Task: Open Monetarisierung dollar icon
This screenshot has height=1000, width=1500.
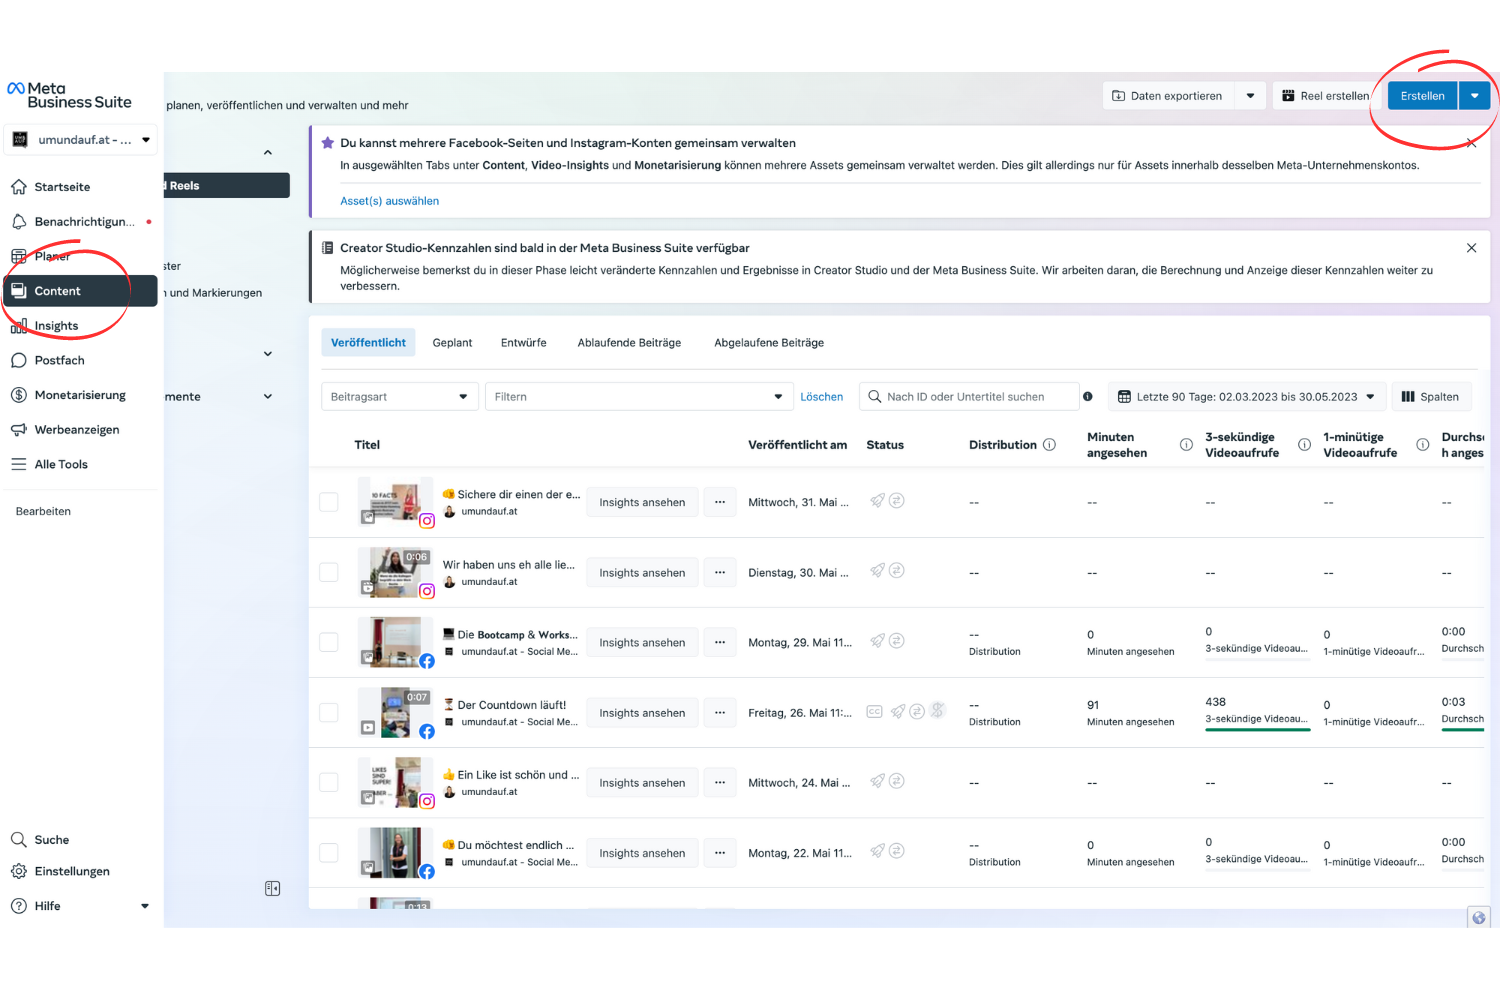Action: (x=19, y=395)
